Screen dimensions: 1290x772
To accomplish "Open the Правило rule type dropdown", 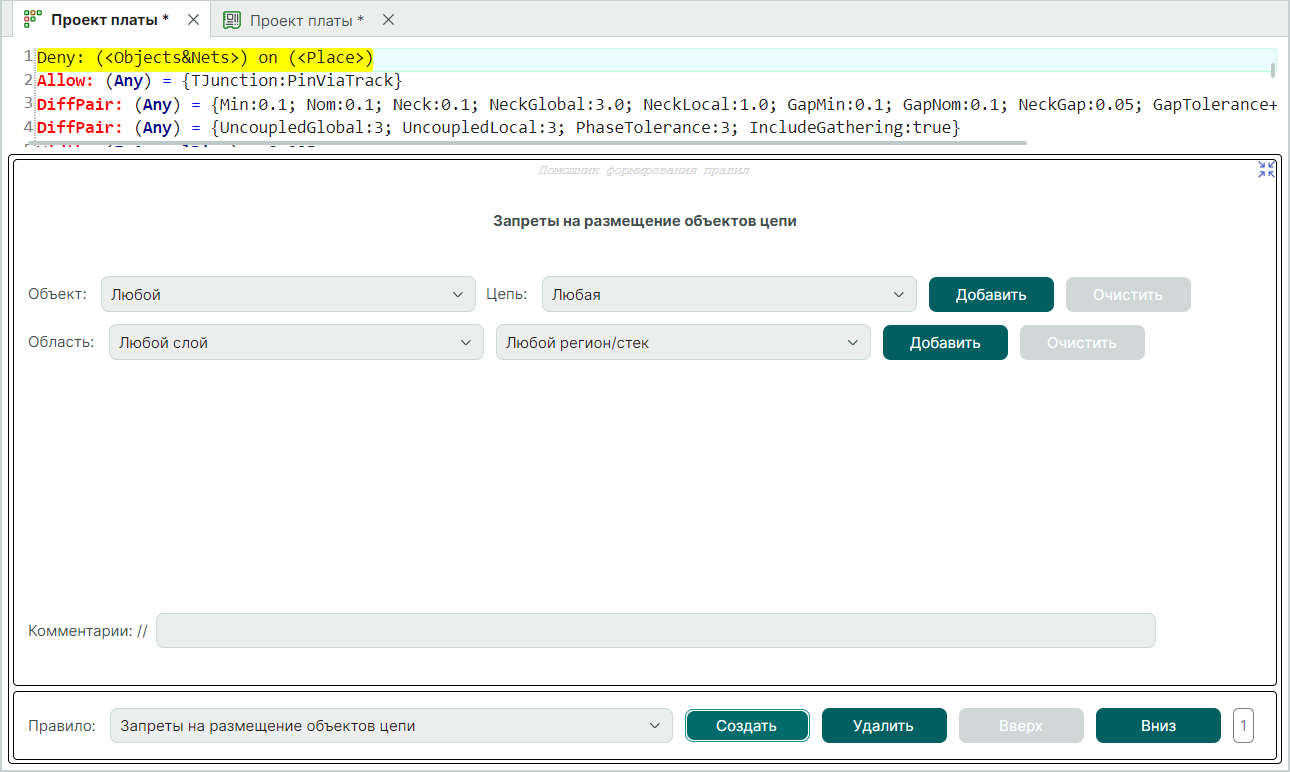I will click(x=390, y=726).
